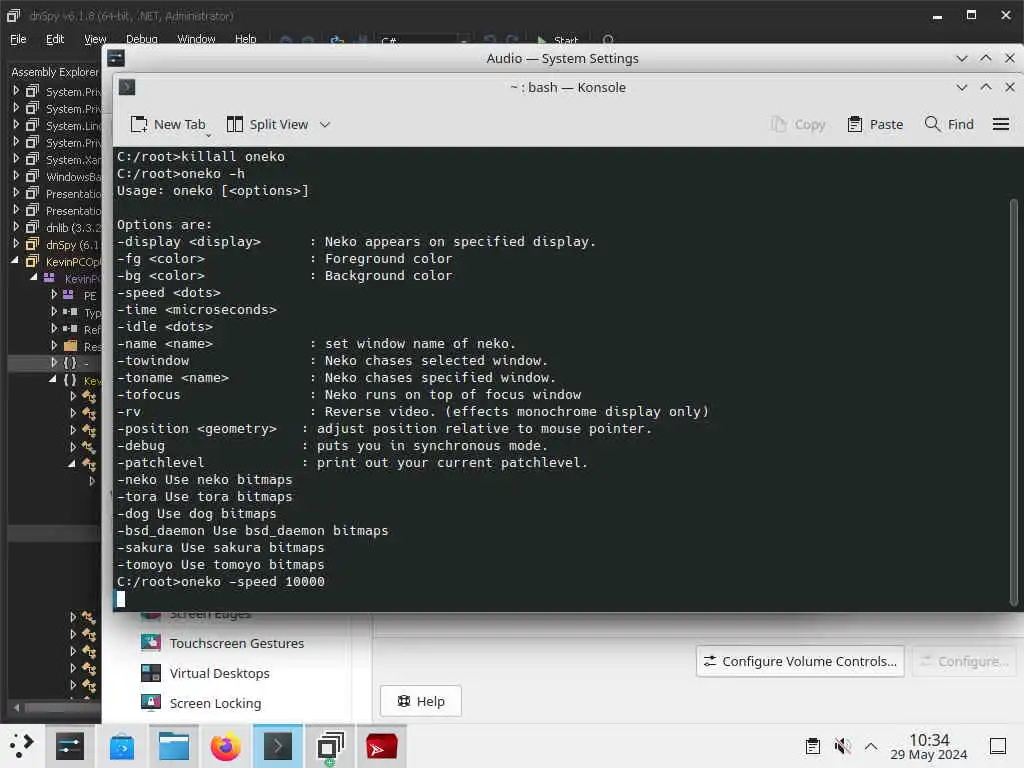Image resolution: width=1024 pixels, height=768 pixels.
Task: Select the dnSpy assembly icon in tree
Action: [32, 244]
